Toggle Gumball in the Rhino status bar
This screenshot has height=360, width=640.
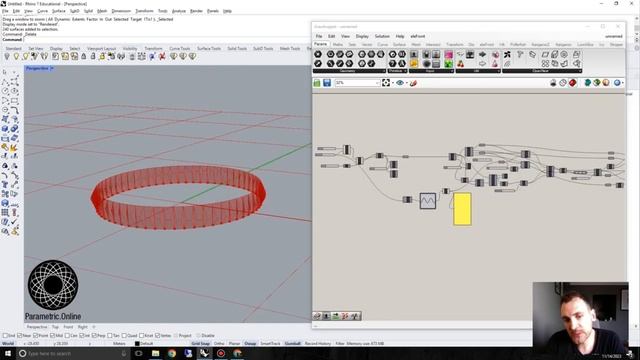(x=292, y=344)
